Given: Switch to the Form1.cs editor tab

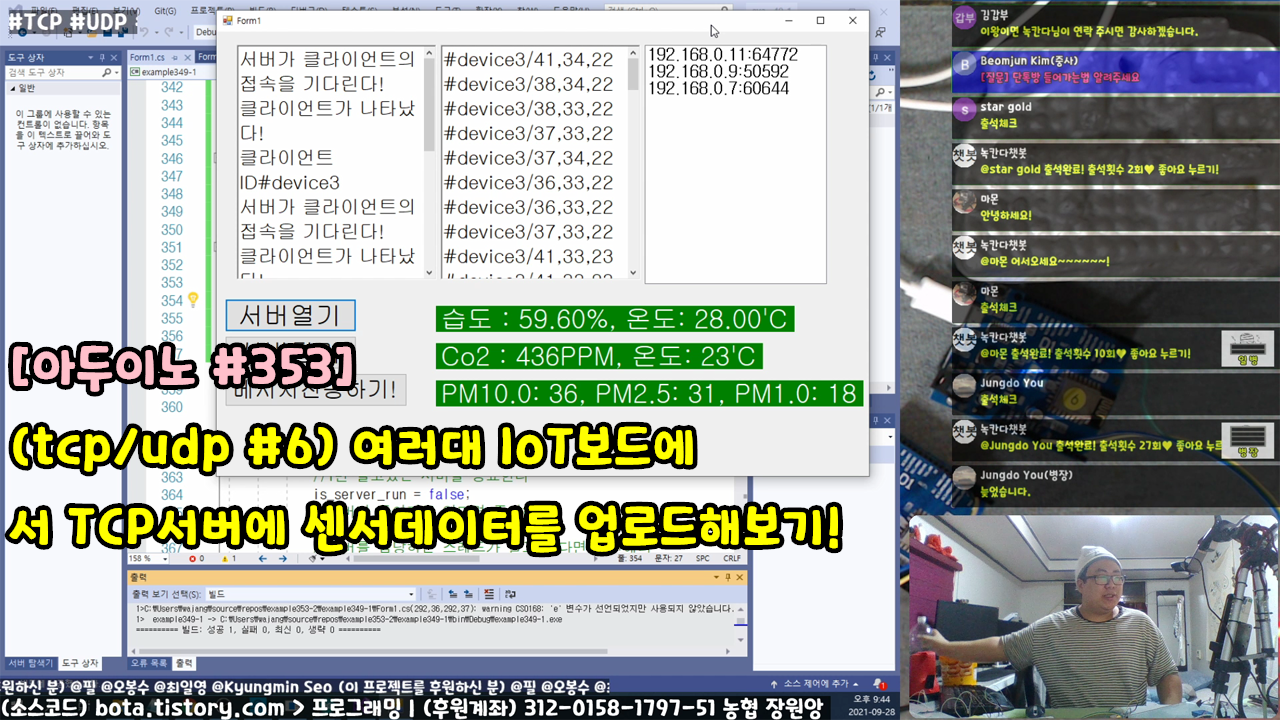Looking at the screenshot, I should coord(148,57).
